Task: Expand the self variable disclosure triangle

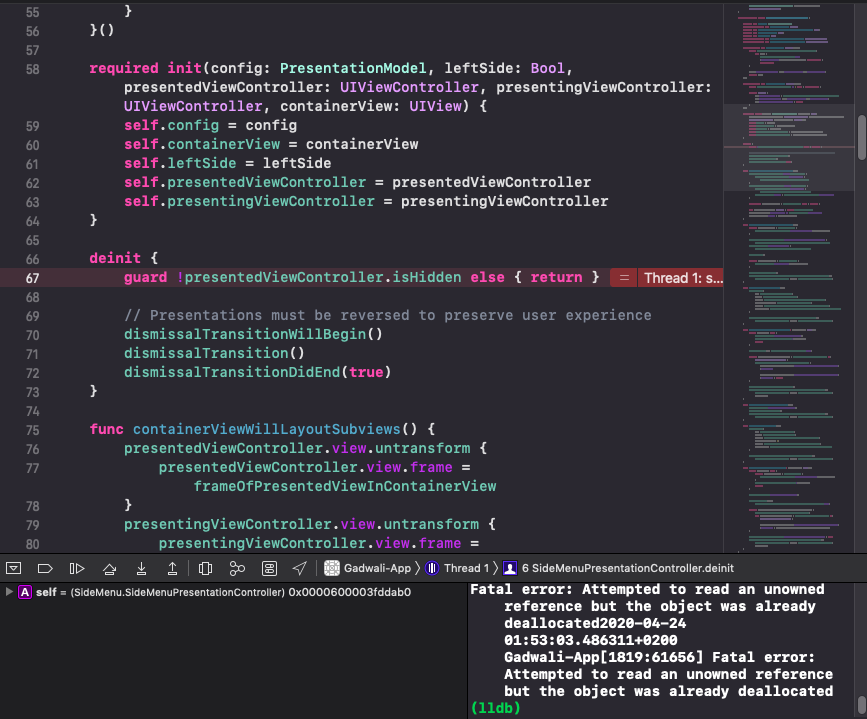Action: (9, 592)
